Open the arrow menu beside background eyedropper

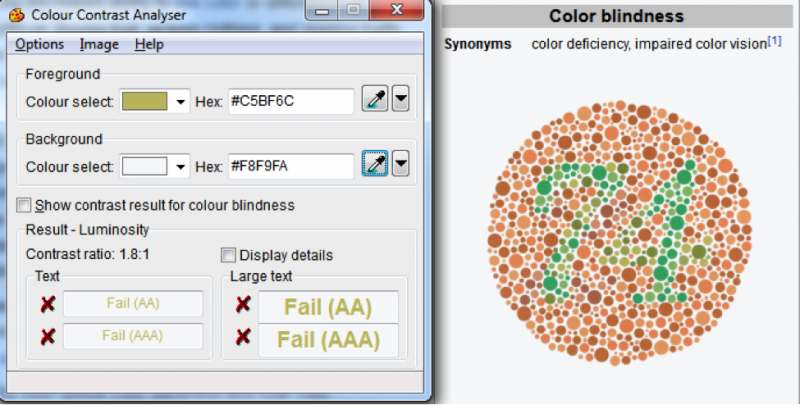pyautogui.click(x=401, y=165)
